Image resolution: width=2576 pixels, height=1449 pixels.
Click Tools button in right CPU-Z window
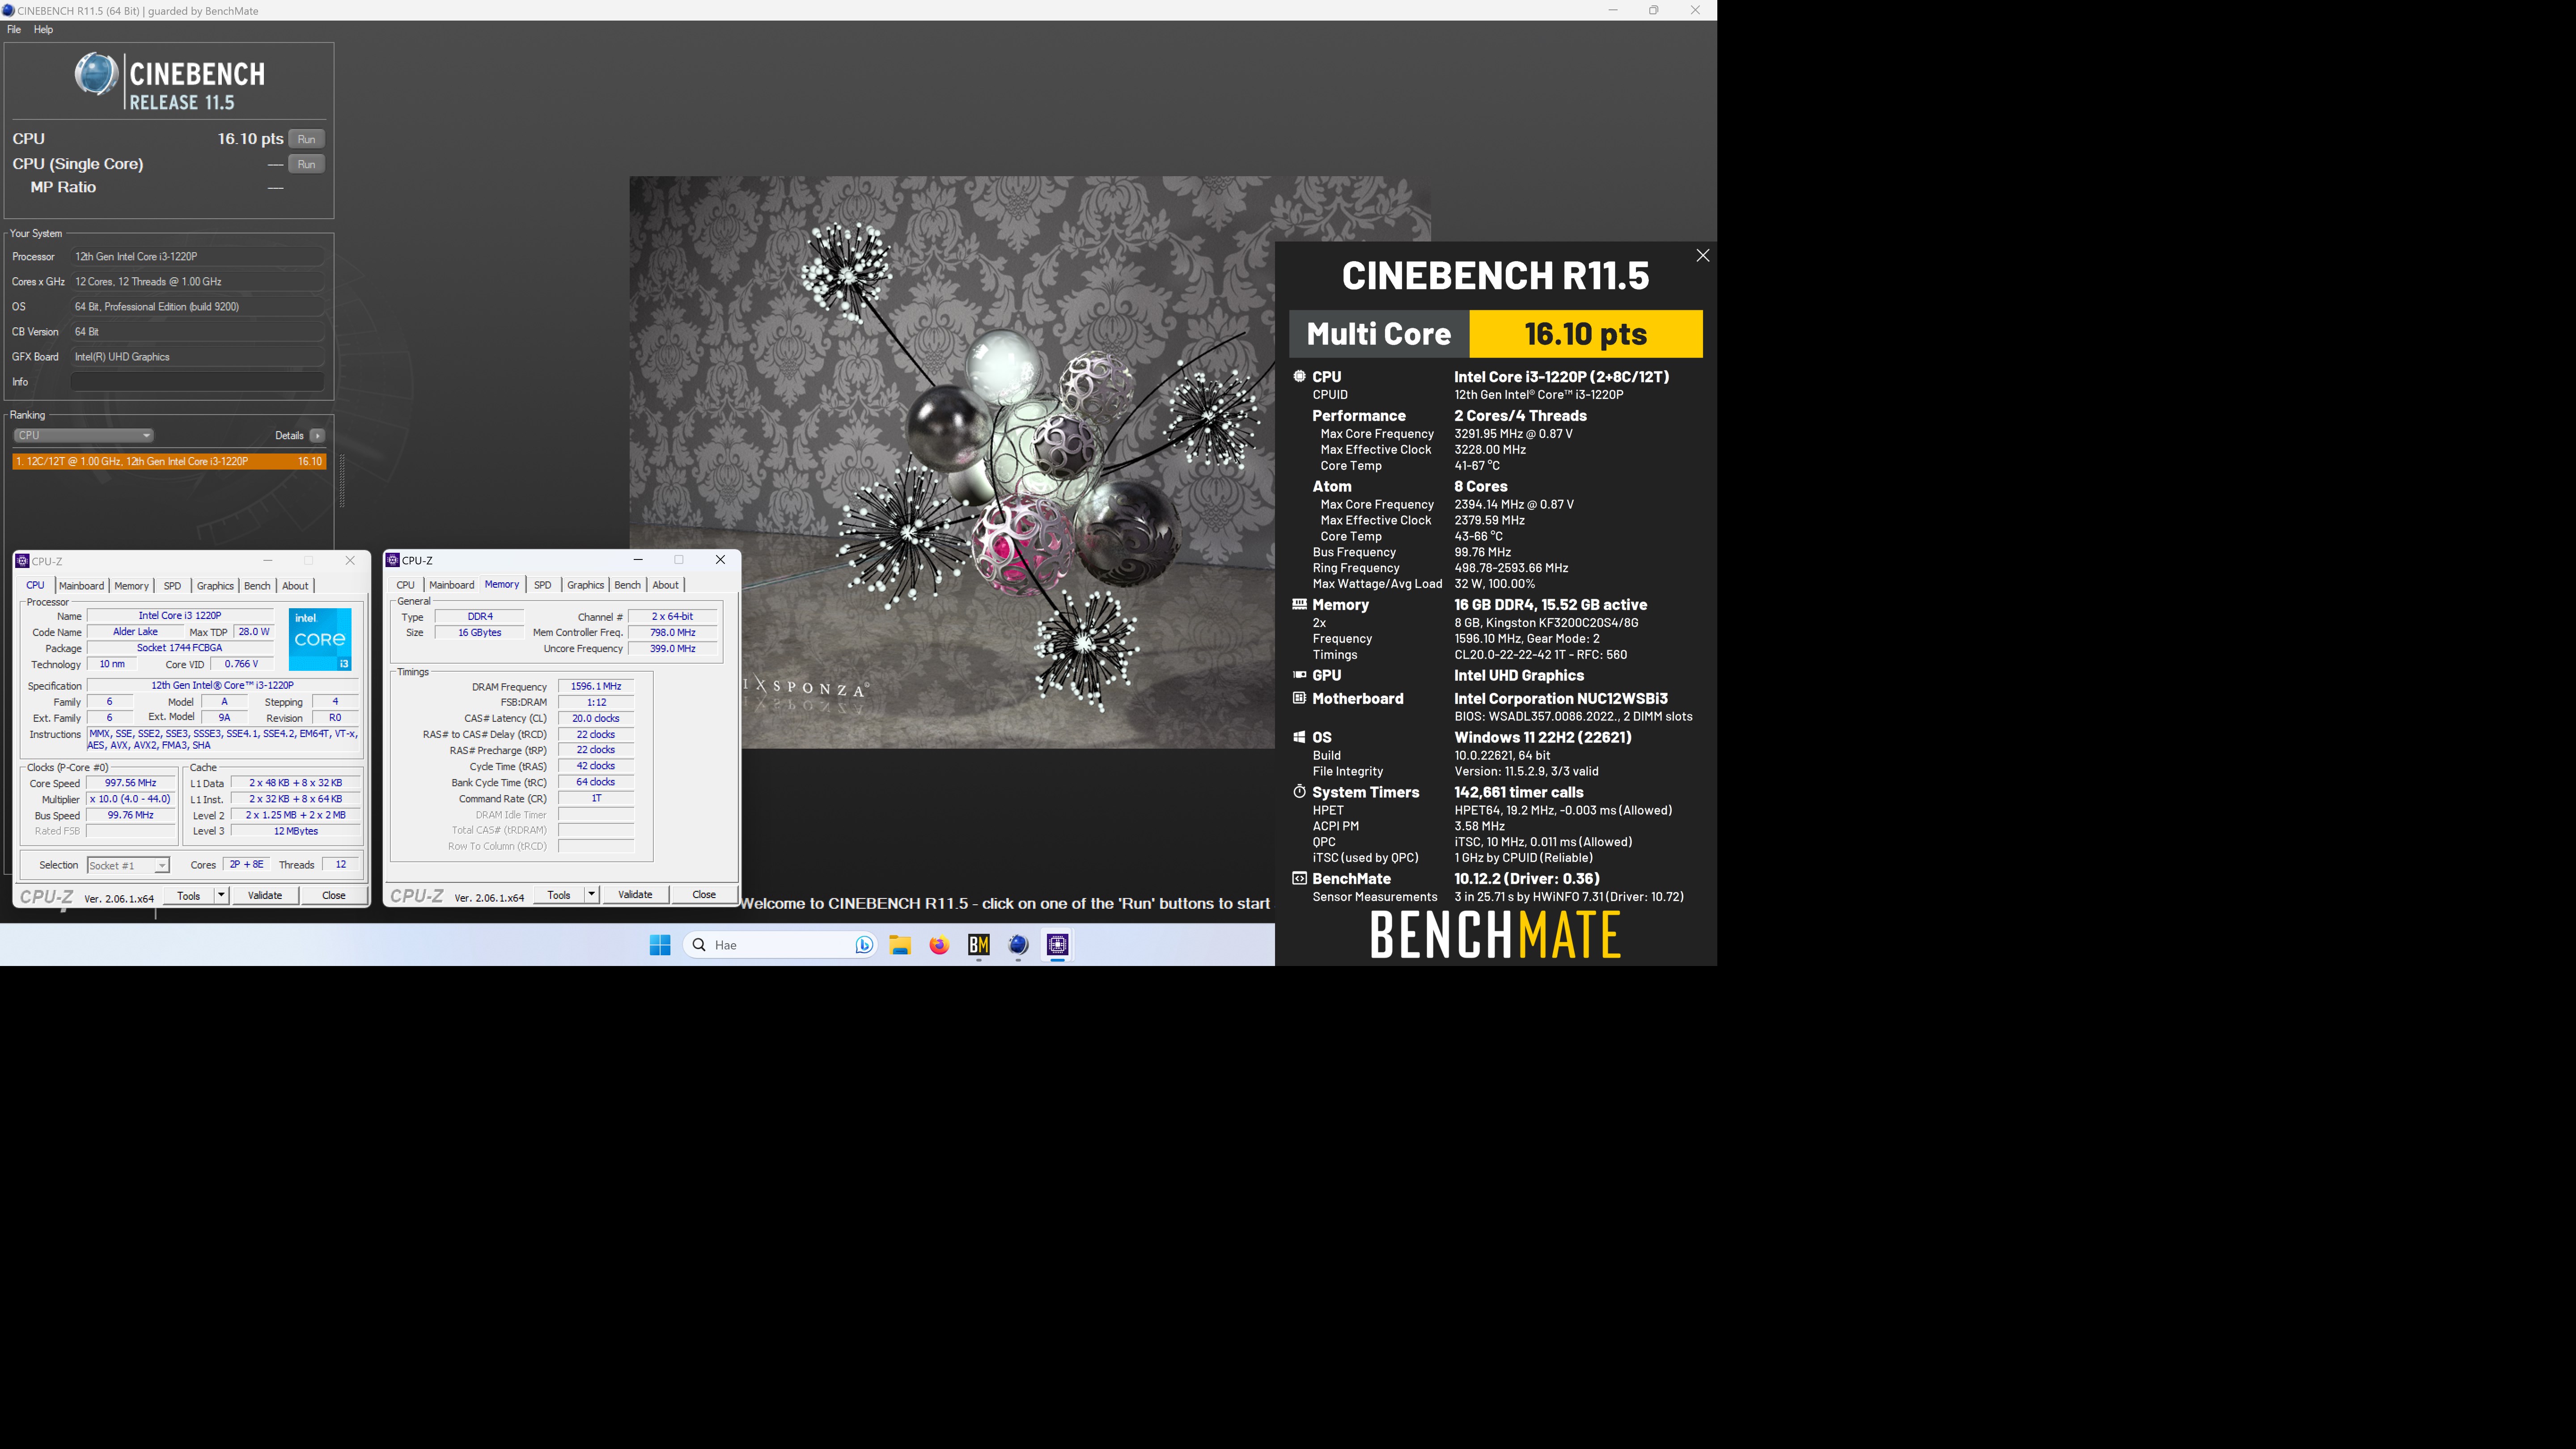click(559, 895)
